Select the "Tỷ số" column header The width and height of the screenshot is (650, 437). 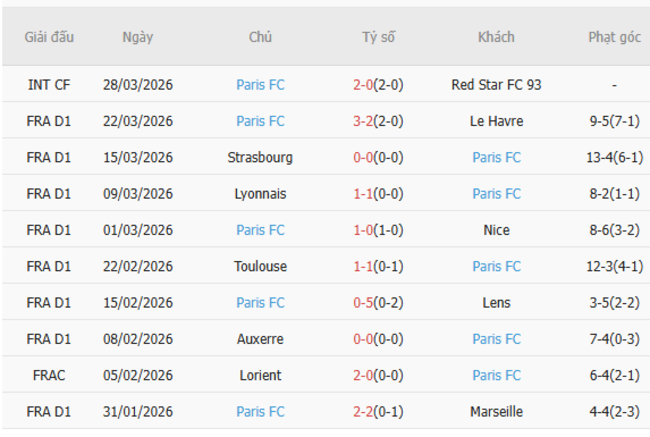click(x=378, y=37)
